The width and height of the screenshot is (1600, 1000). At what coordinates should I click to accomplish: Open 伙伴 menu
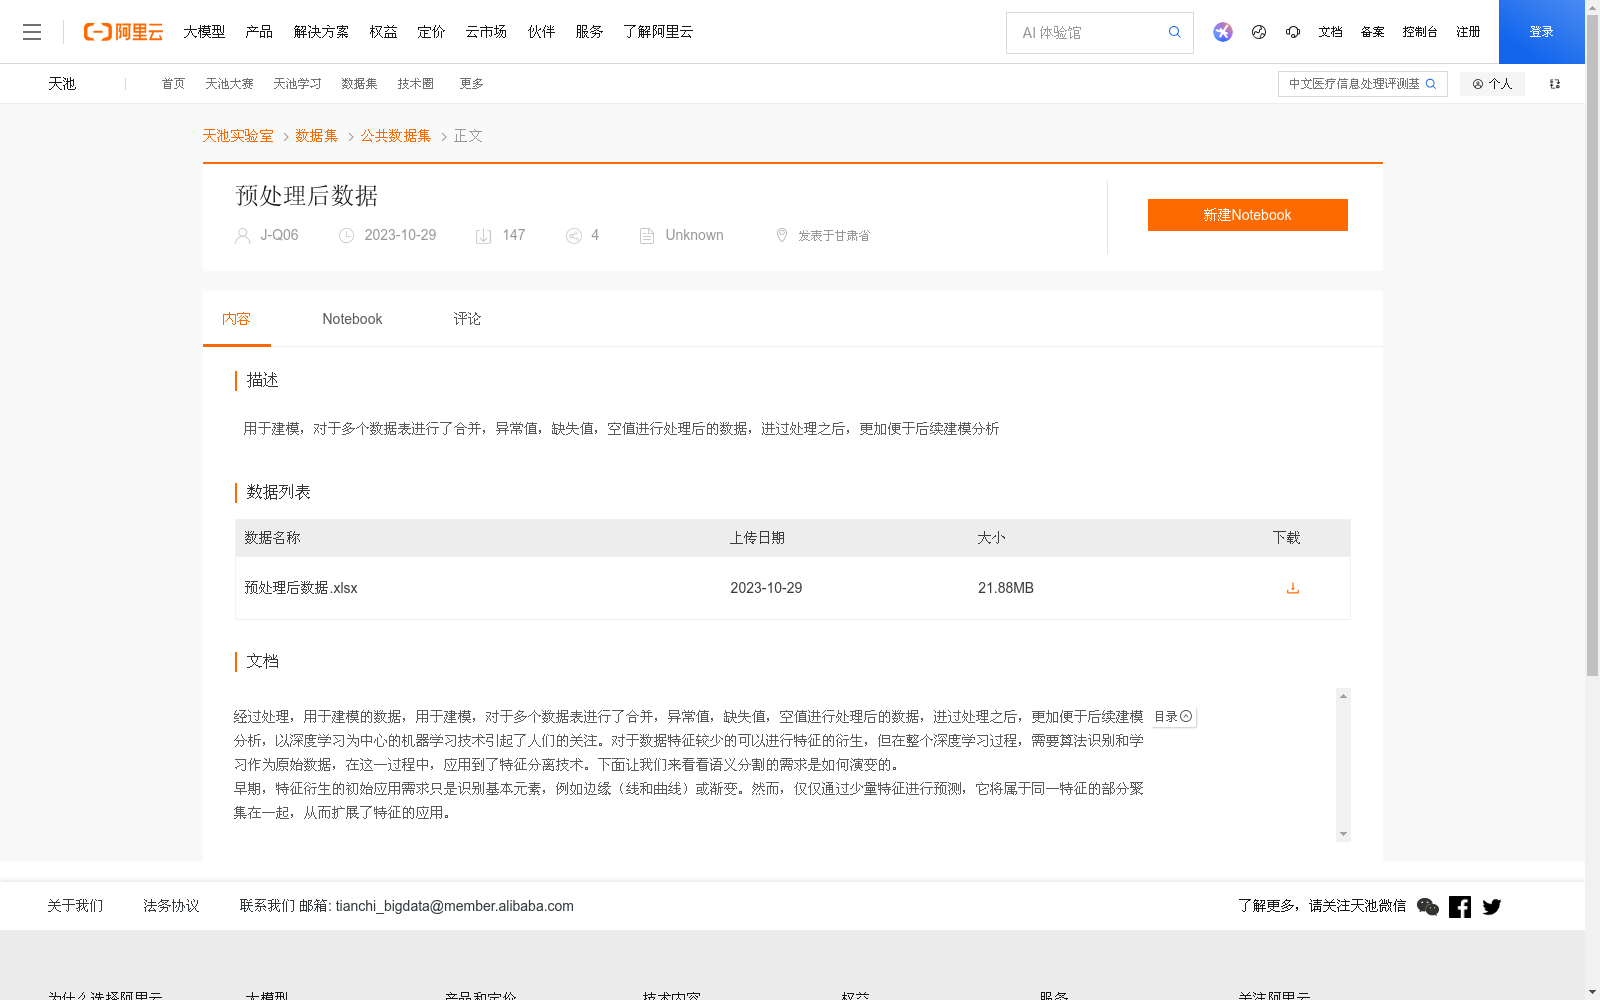click(541, 32)
